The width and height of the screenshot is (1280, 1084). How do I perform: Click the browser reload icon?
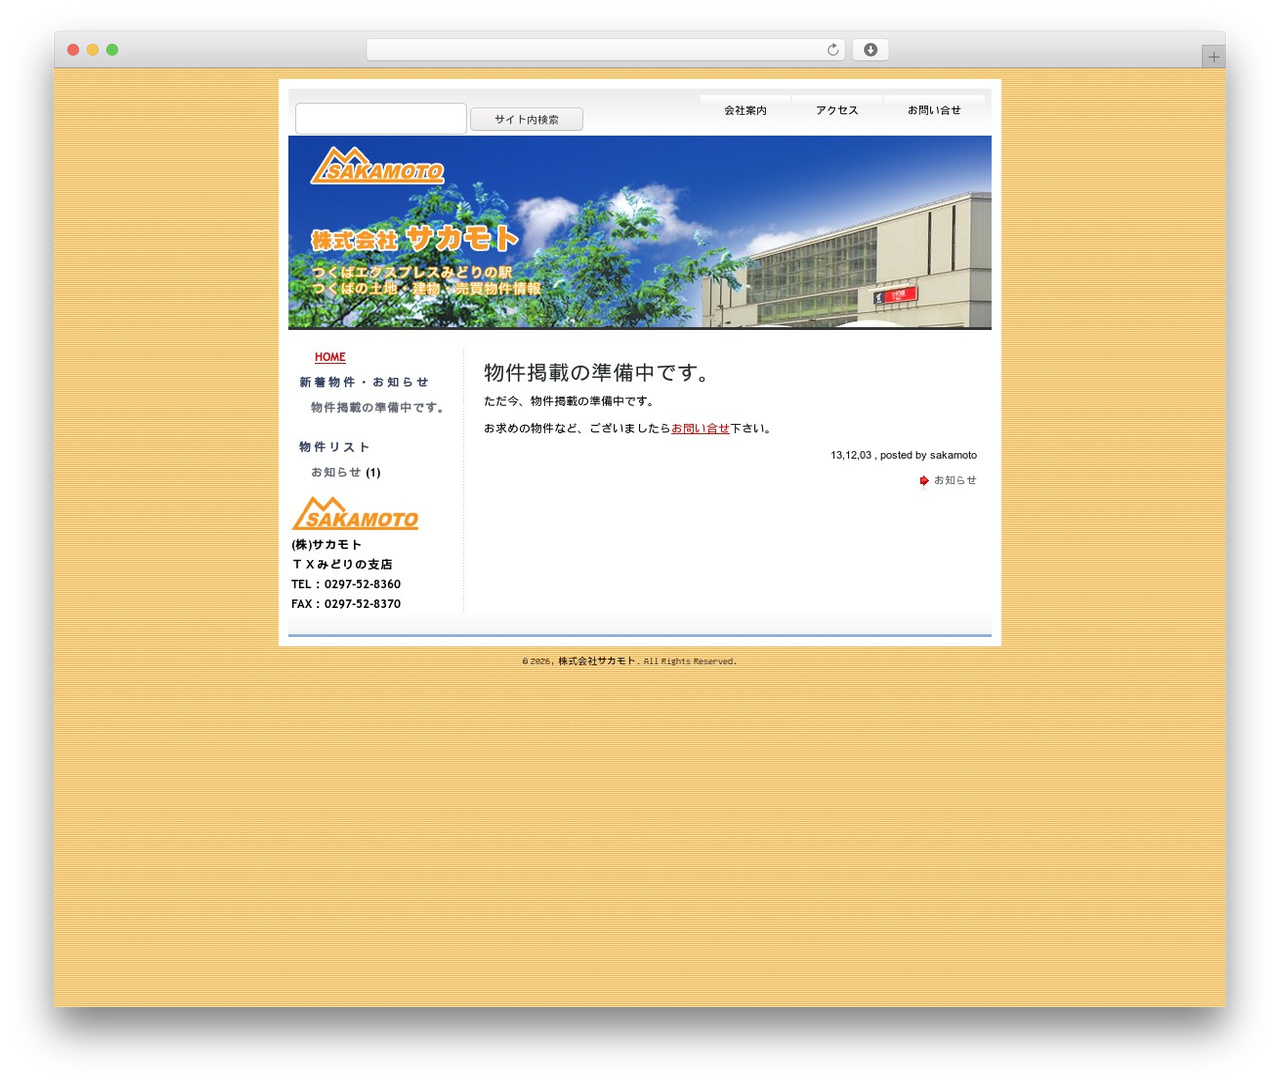pyautogui.click(x=832, y=50)
